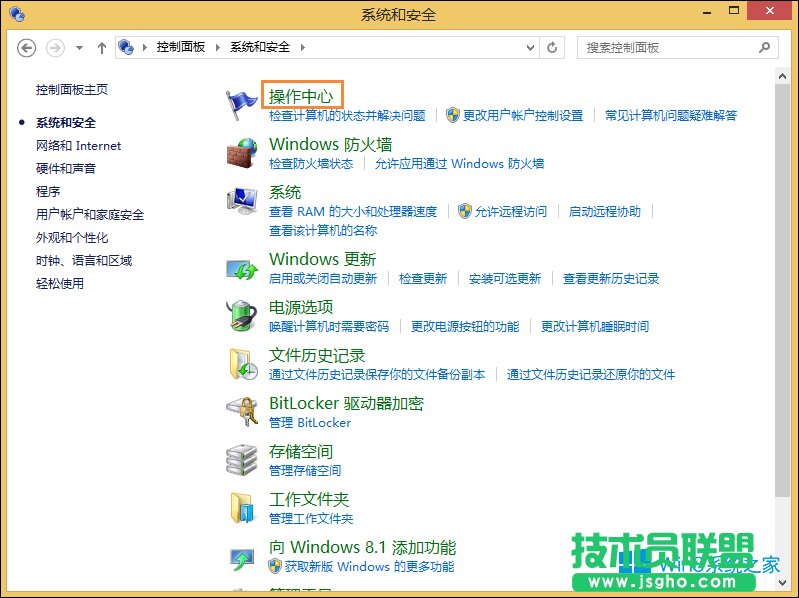Click the vertical scrollbar thumb
Viewport: 799px width, 598px height.
[x=782, y=290]
